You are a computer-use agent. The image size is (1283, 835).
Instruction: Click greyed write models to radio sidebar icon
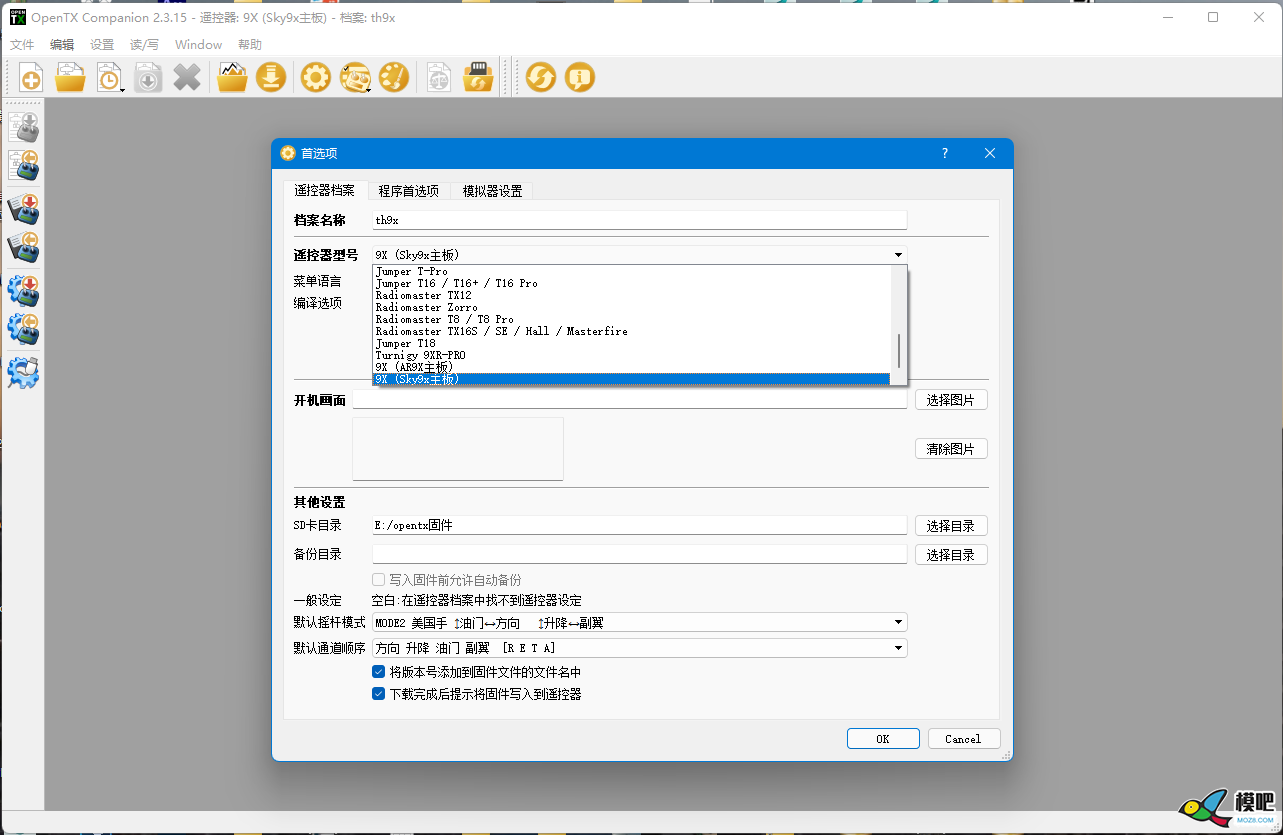click(23, 127)
